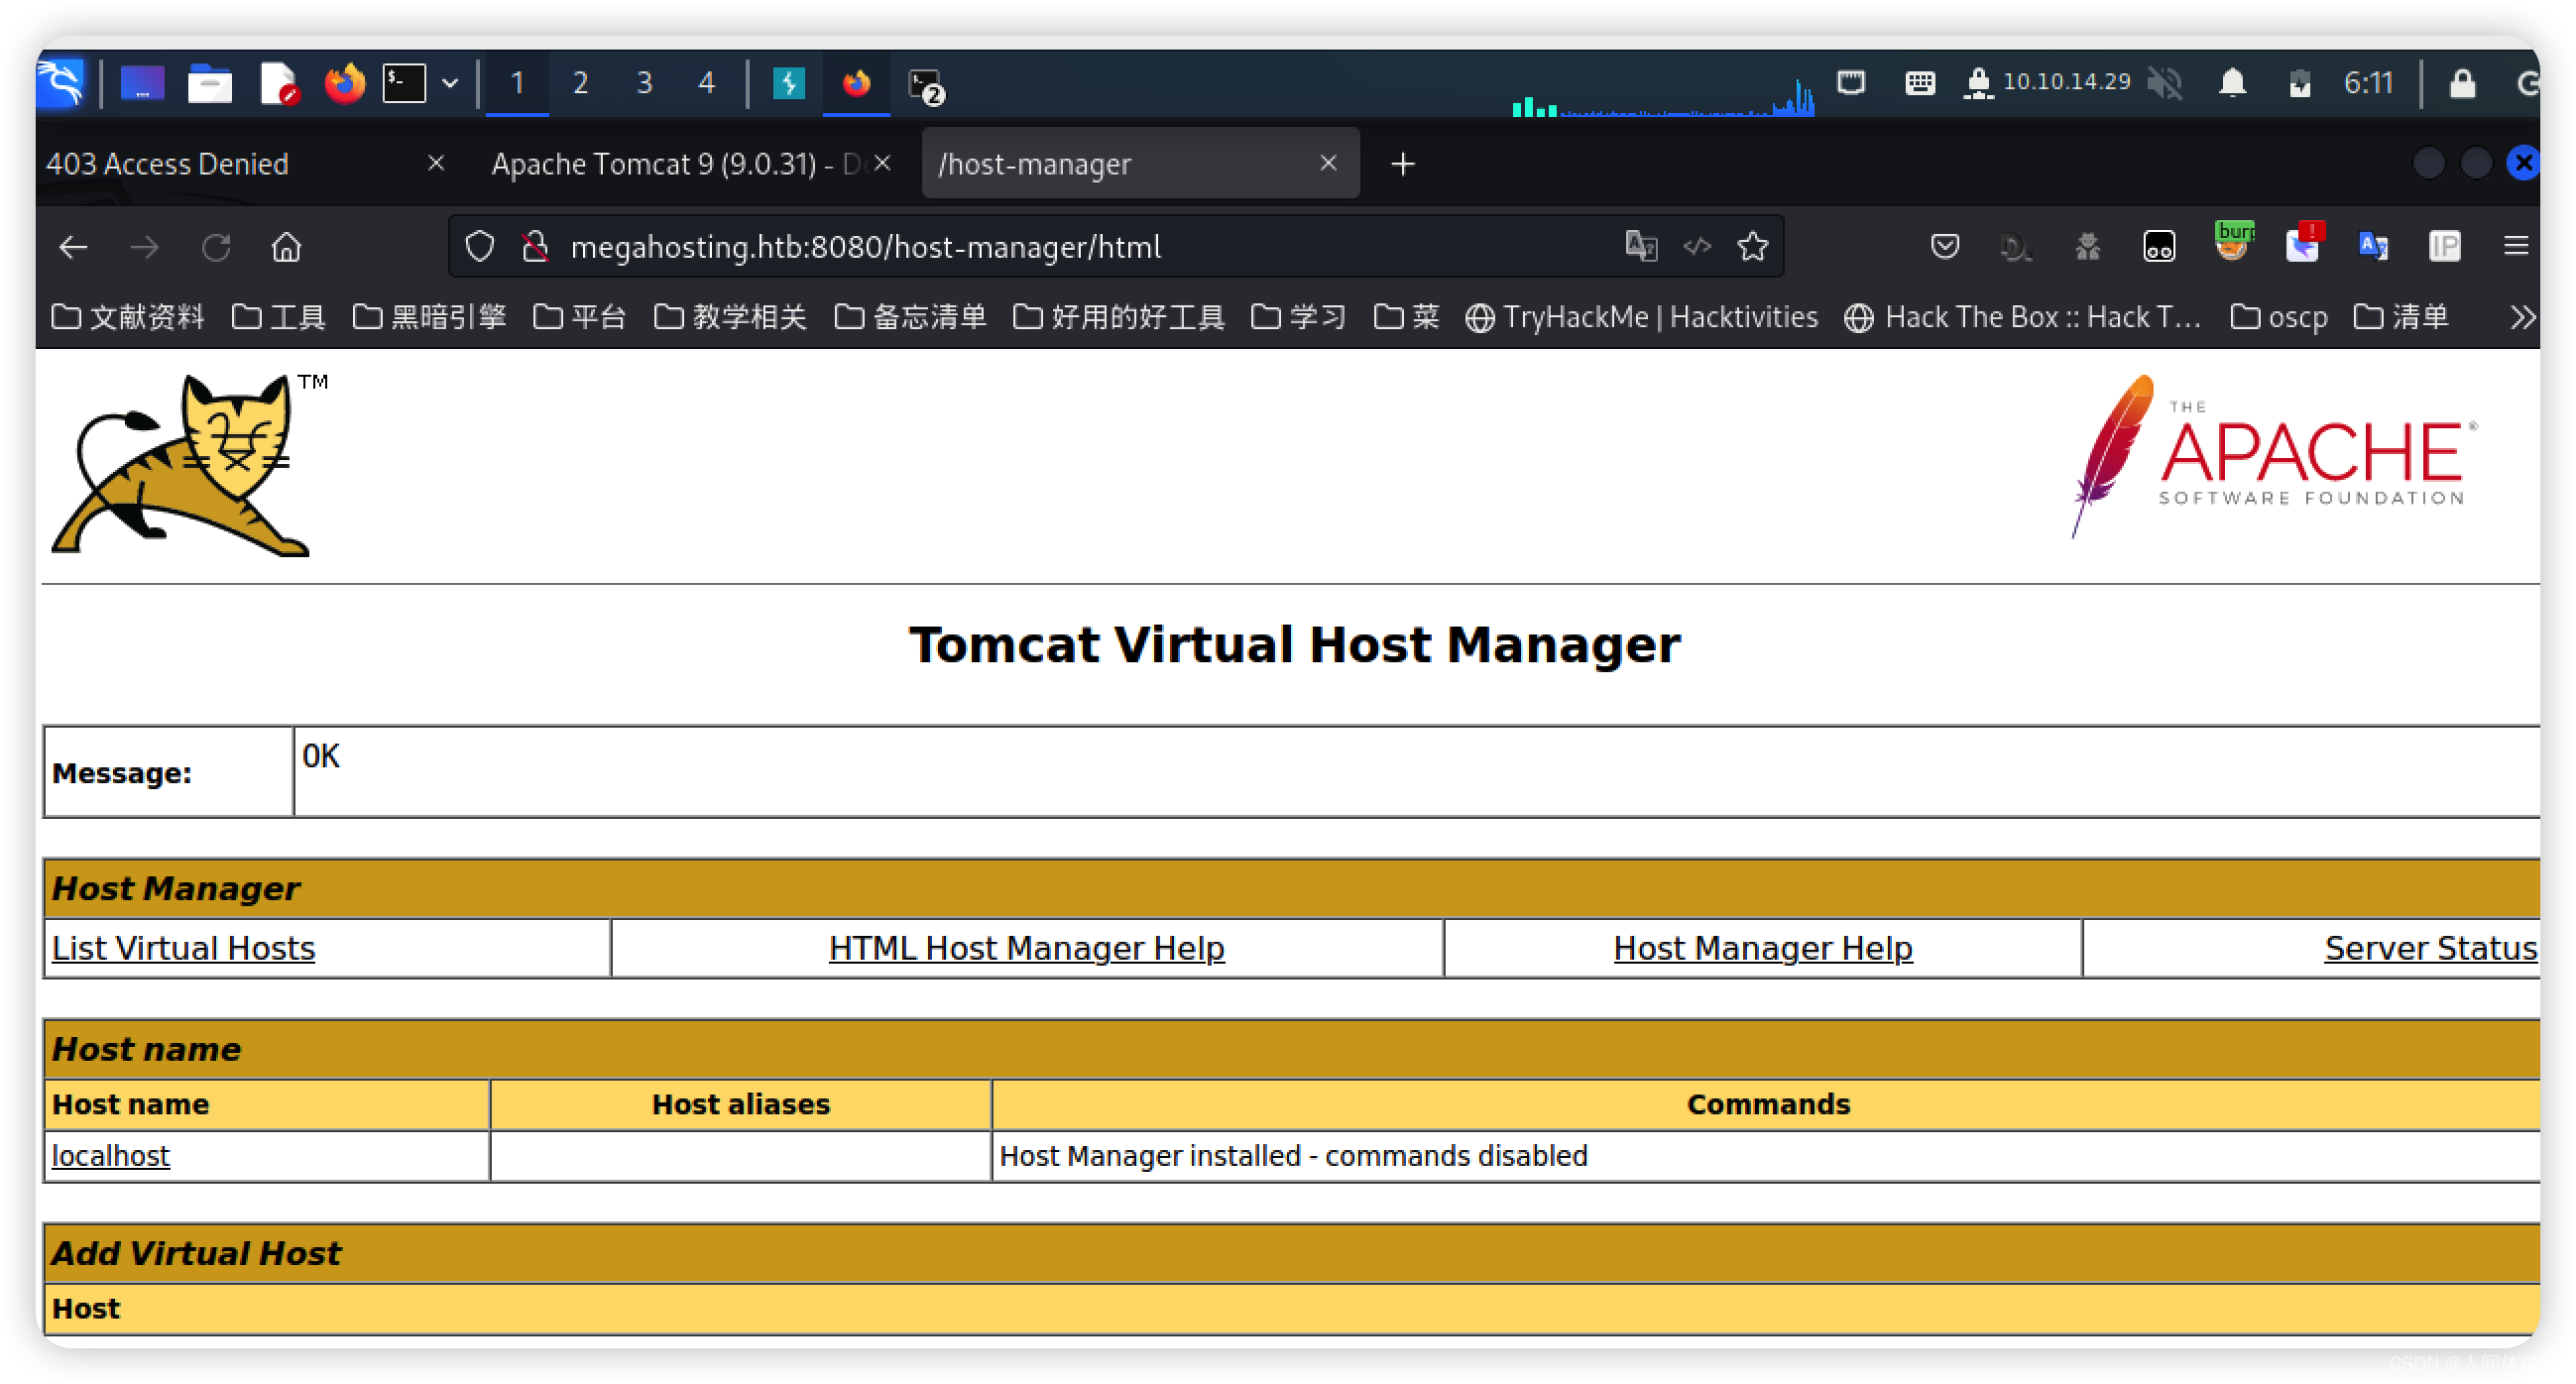Show more bookmarks with the chevron
Screen dimensions: 2576x1384
[x=2522, y=317]
